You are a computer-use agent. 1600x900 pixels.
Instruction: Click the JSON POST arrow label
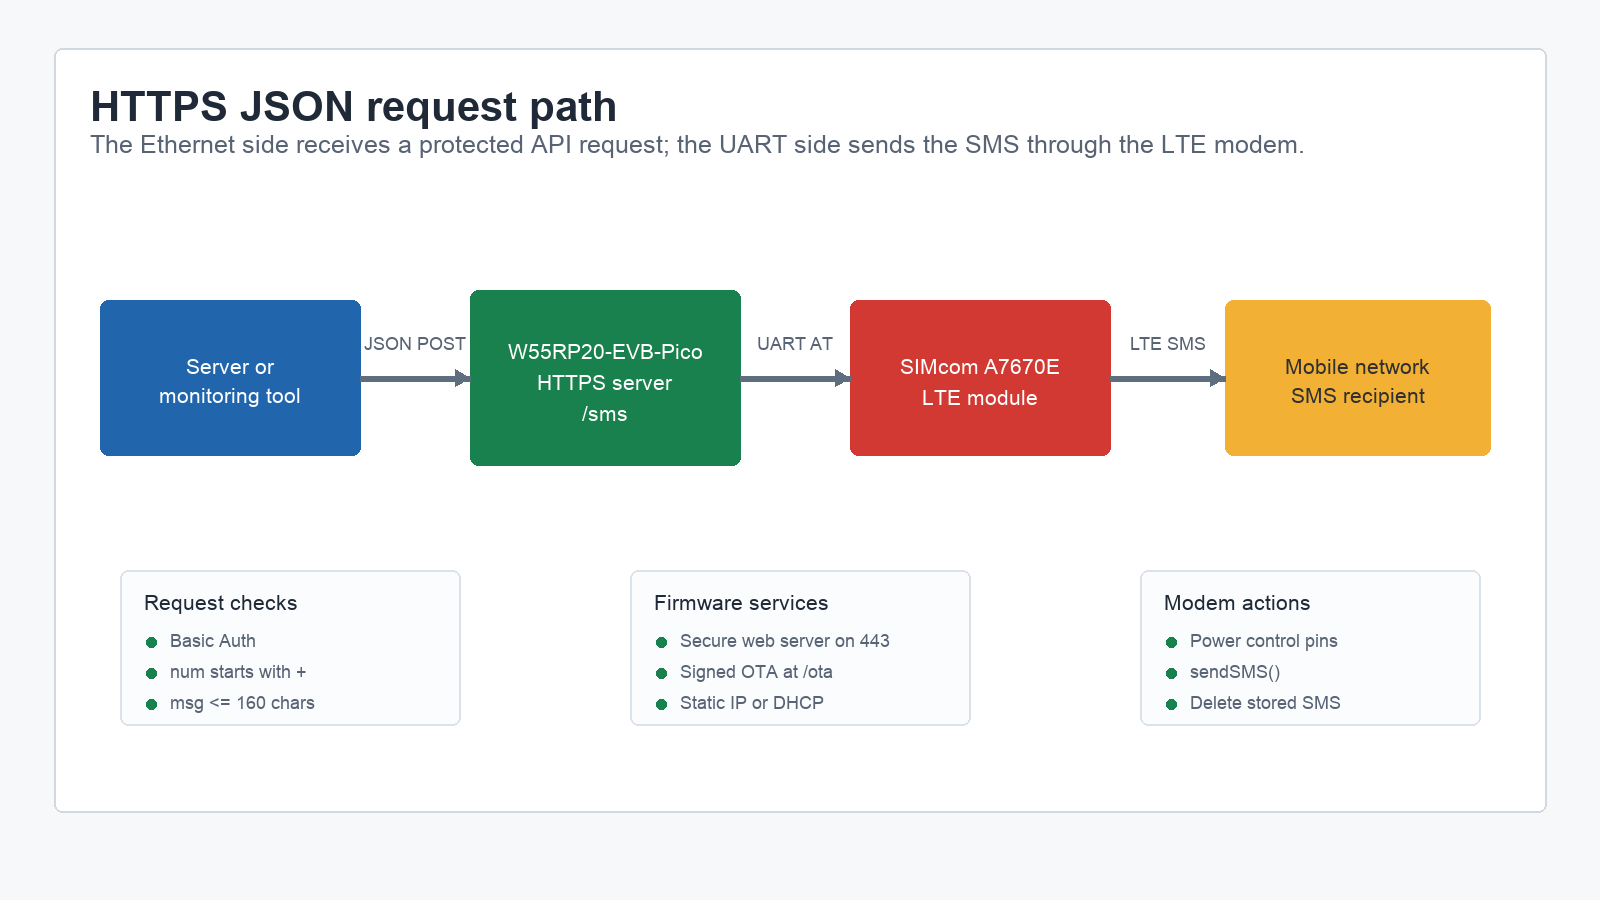415,344
